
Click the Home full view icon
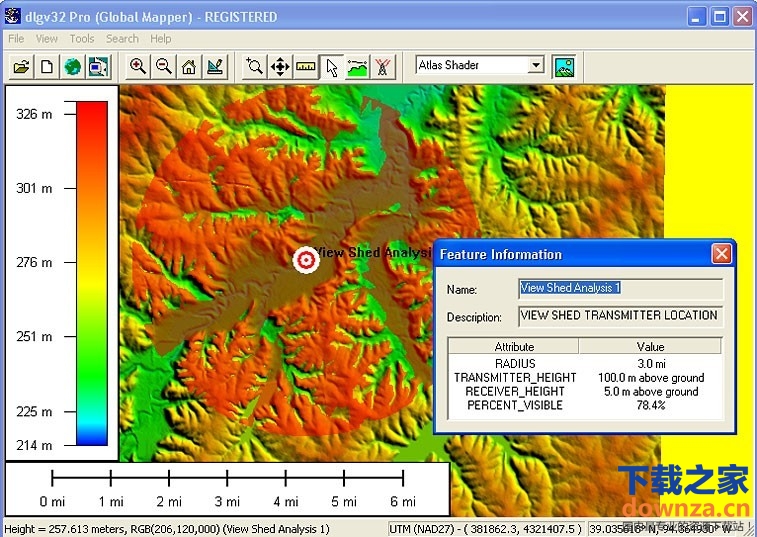click(x=189, y=67)
